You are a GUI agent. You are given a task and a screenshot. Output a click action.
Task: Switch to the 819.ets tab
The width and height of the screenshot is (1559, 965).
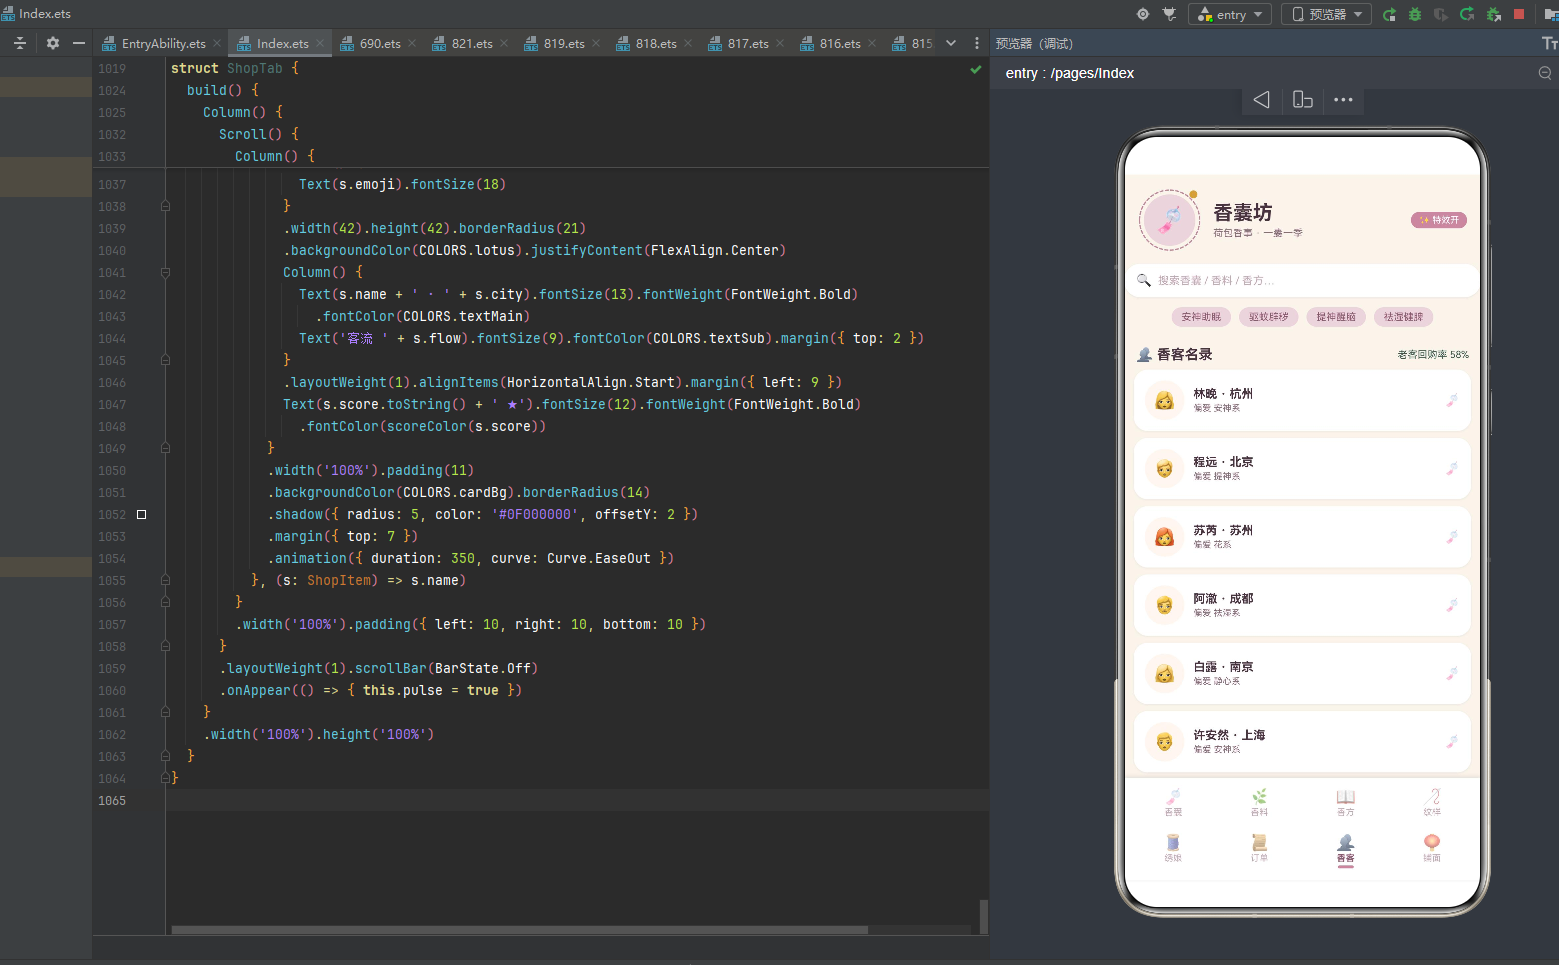click(563, 43)
